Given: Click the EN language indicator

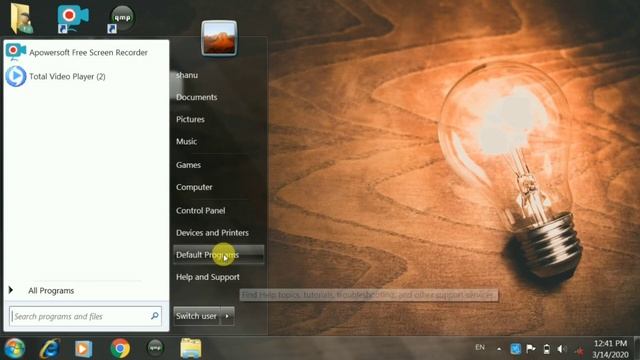Looking at the screenshot, I should click(480, 347).
